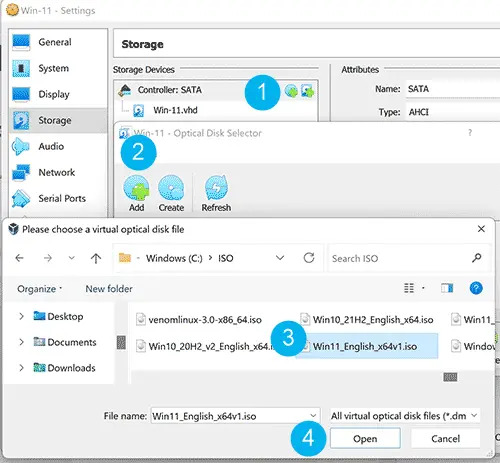The width and height of the screenshot is (500, 463).
Task: Select Win-11.vhd disk entry
Action: 175,110
